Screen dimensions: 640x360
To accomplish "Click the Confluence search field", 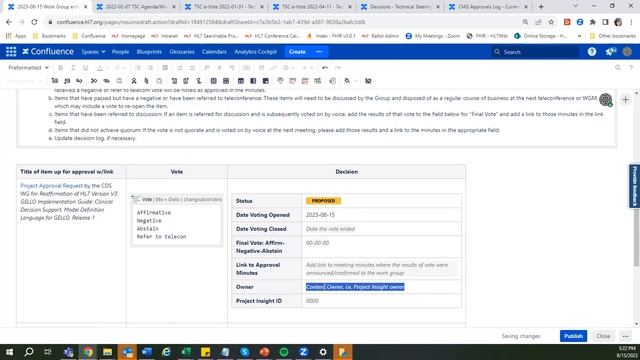I will point(535,52).
